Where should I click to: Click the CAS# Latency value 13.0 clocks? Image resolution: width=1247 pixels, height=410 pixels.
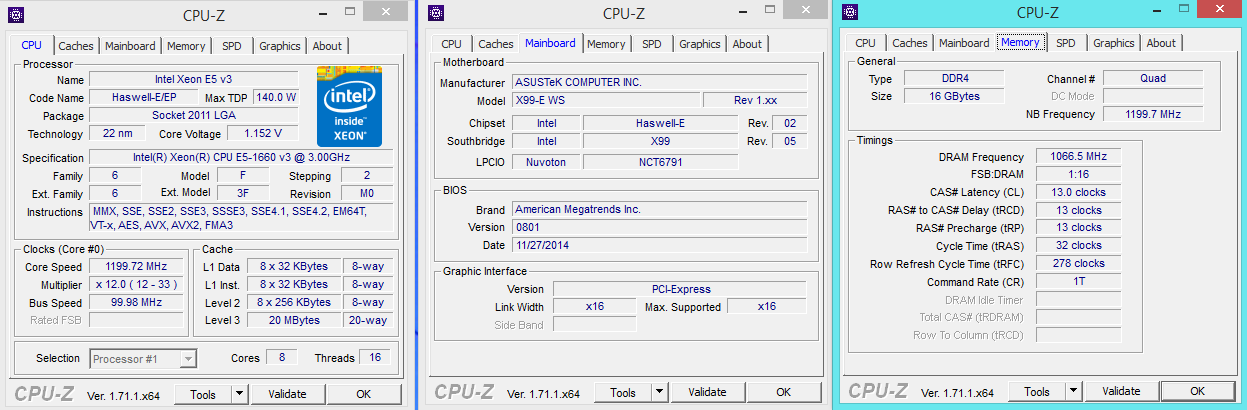[1078, 192]
